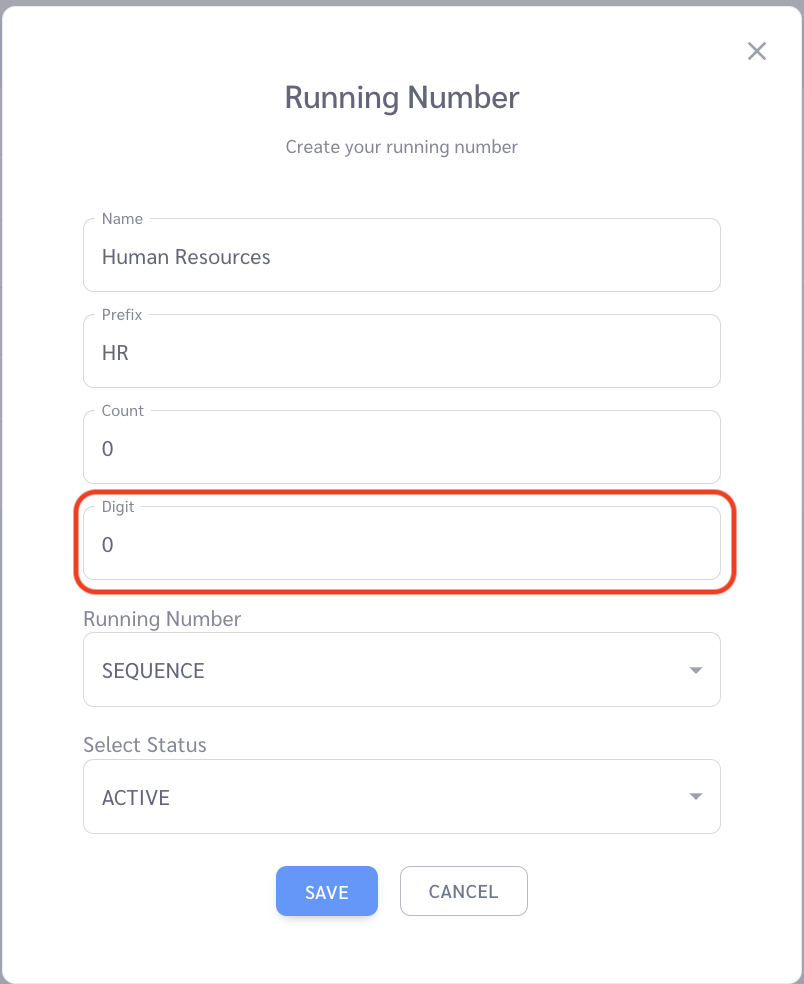Screen dimensions: 804x984
Task: Open the ACTIVE status dropdown arrow
Action: (695, 796)
